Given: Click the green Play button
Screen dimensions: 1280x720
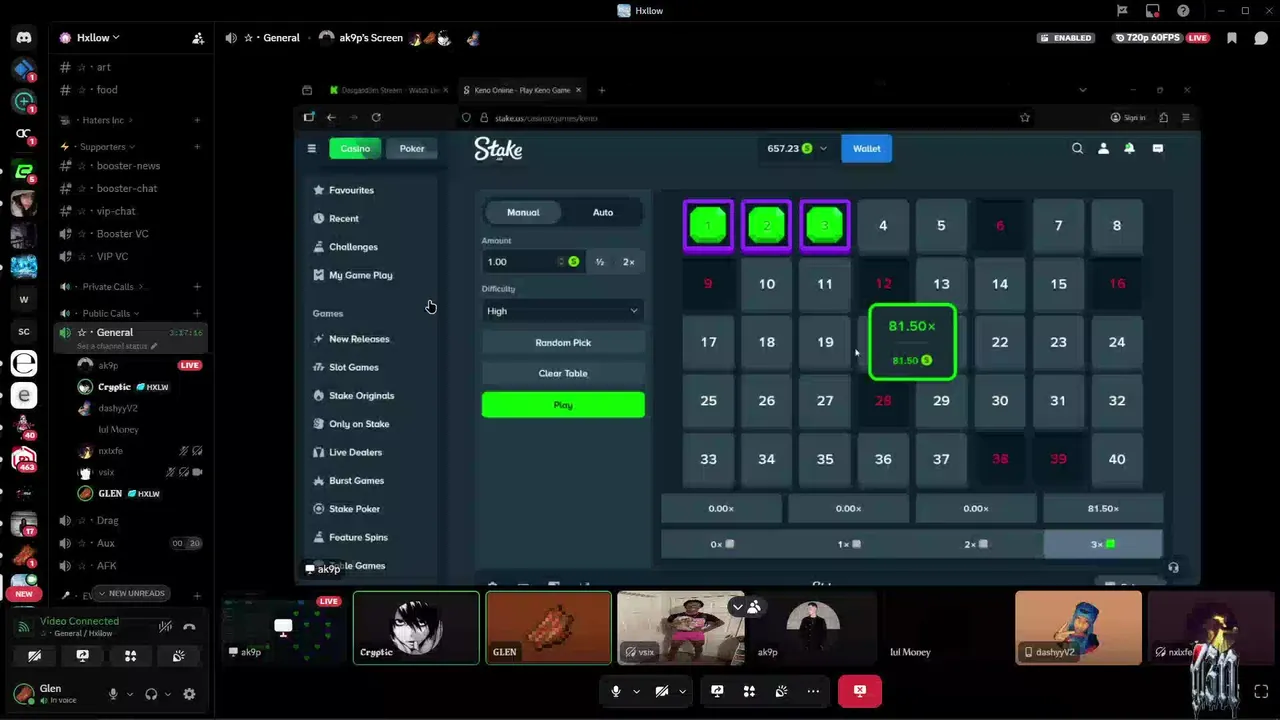Looking at the screenshot, I should (563, 405).
